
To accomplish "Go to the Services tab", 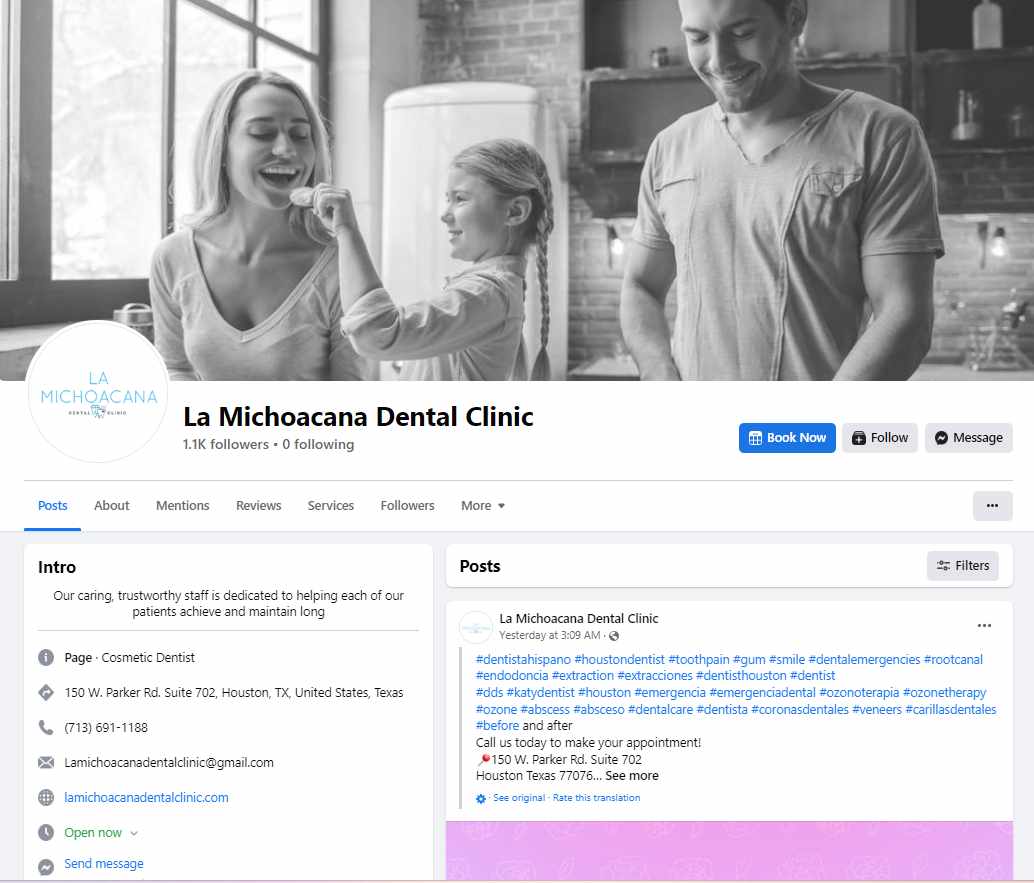I will tap(330, 506).
